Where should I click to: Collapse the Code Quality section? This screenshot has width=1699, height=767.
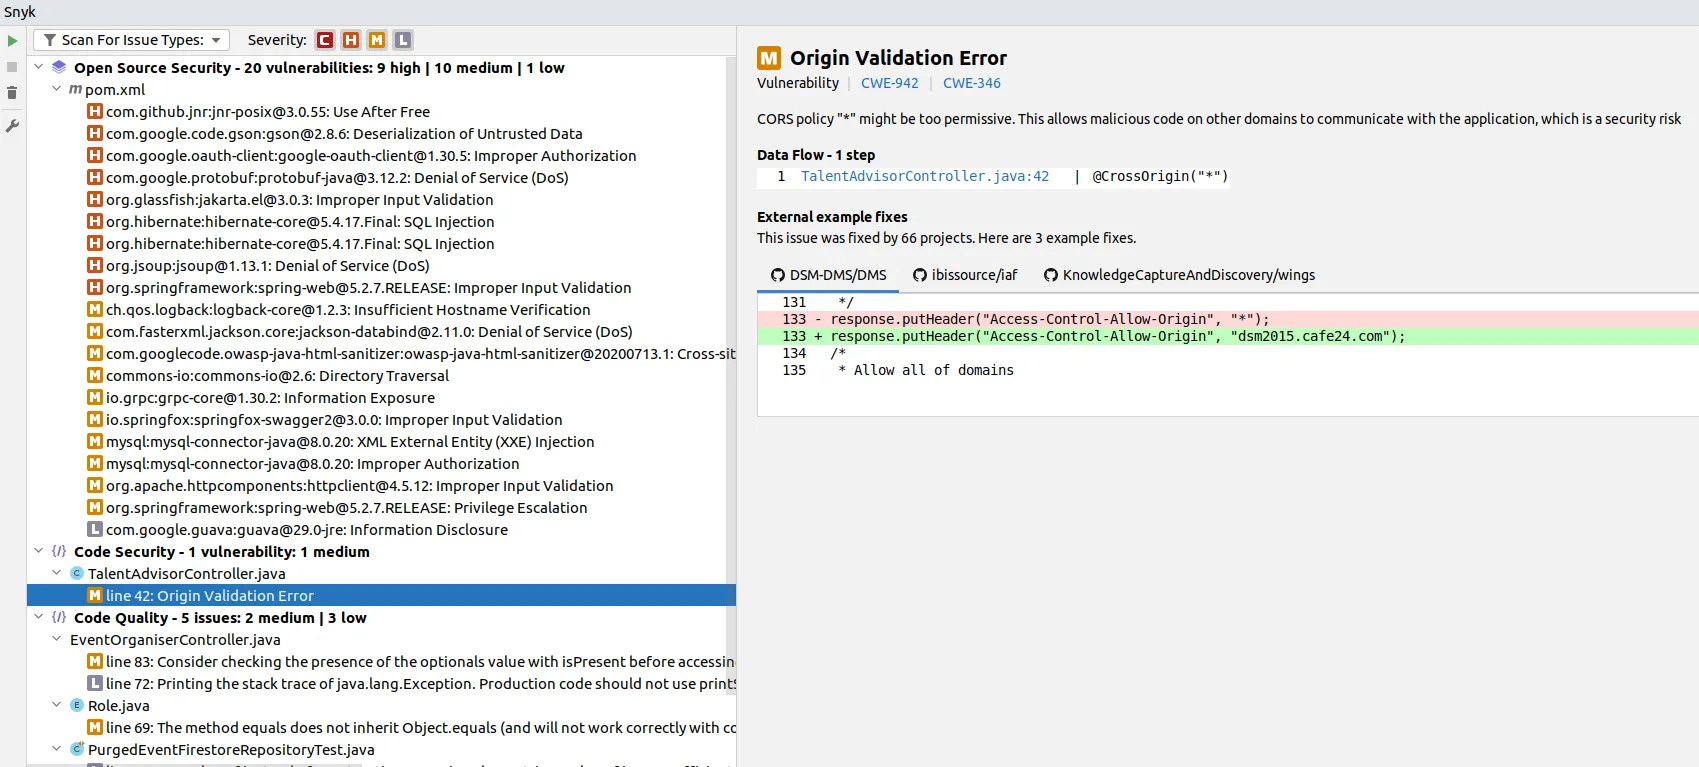pos(39,617)
